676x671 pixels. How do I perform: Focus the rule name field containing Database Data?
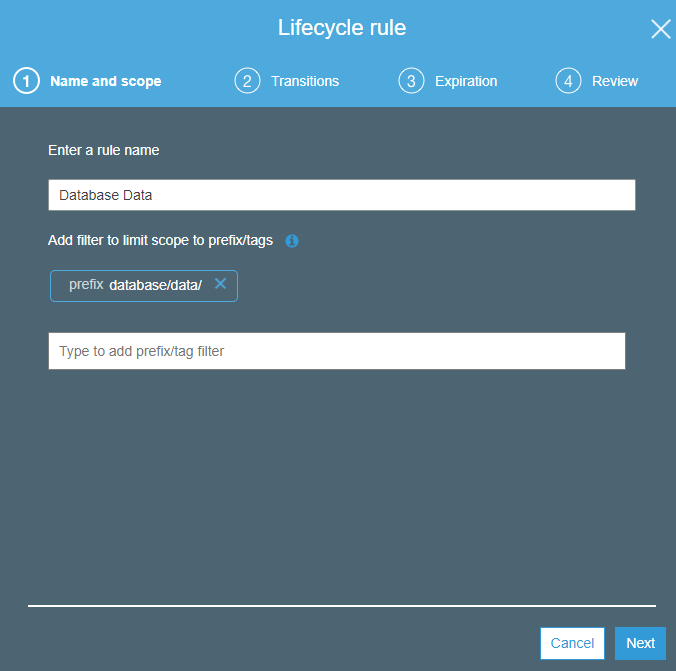341,195
